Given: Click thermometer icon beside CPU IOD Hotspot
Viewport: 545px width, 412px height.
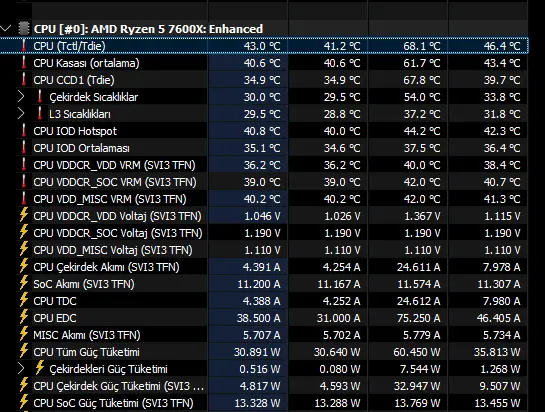Looking at the screenshot, I should click(24, 131).
